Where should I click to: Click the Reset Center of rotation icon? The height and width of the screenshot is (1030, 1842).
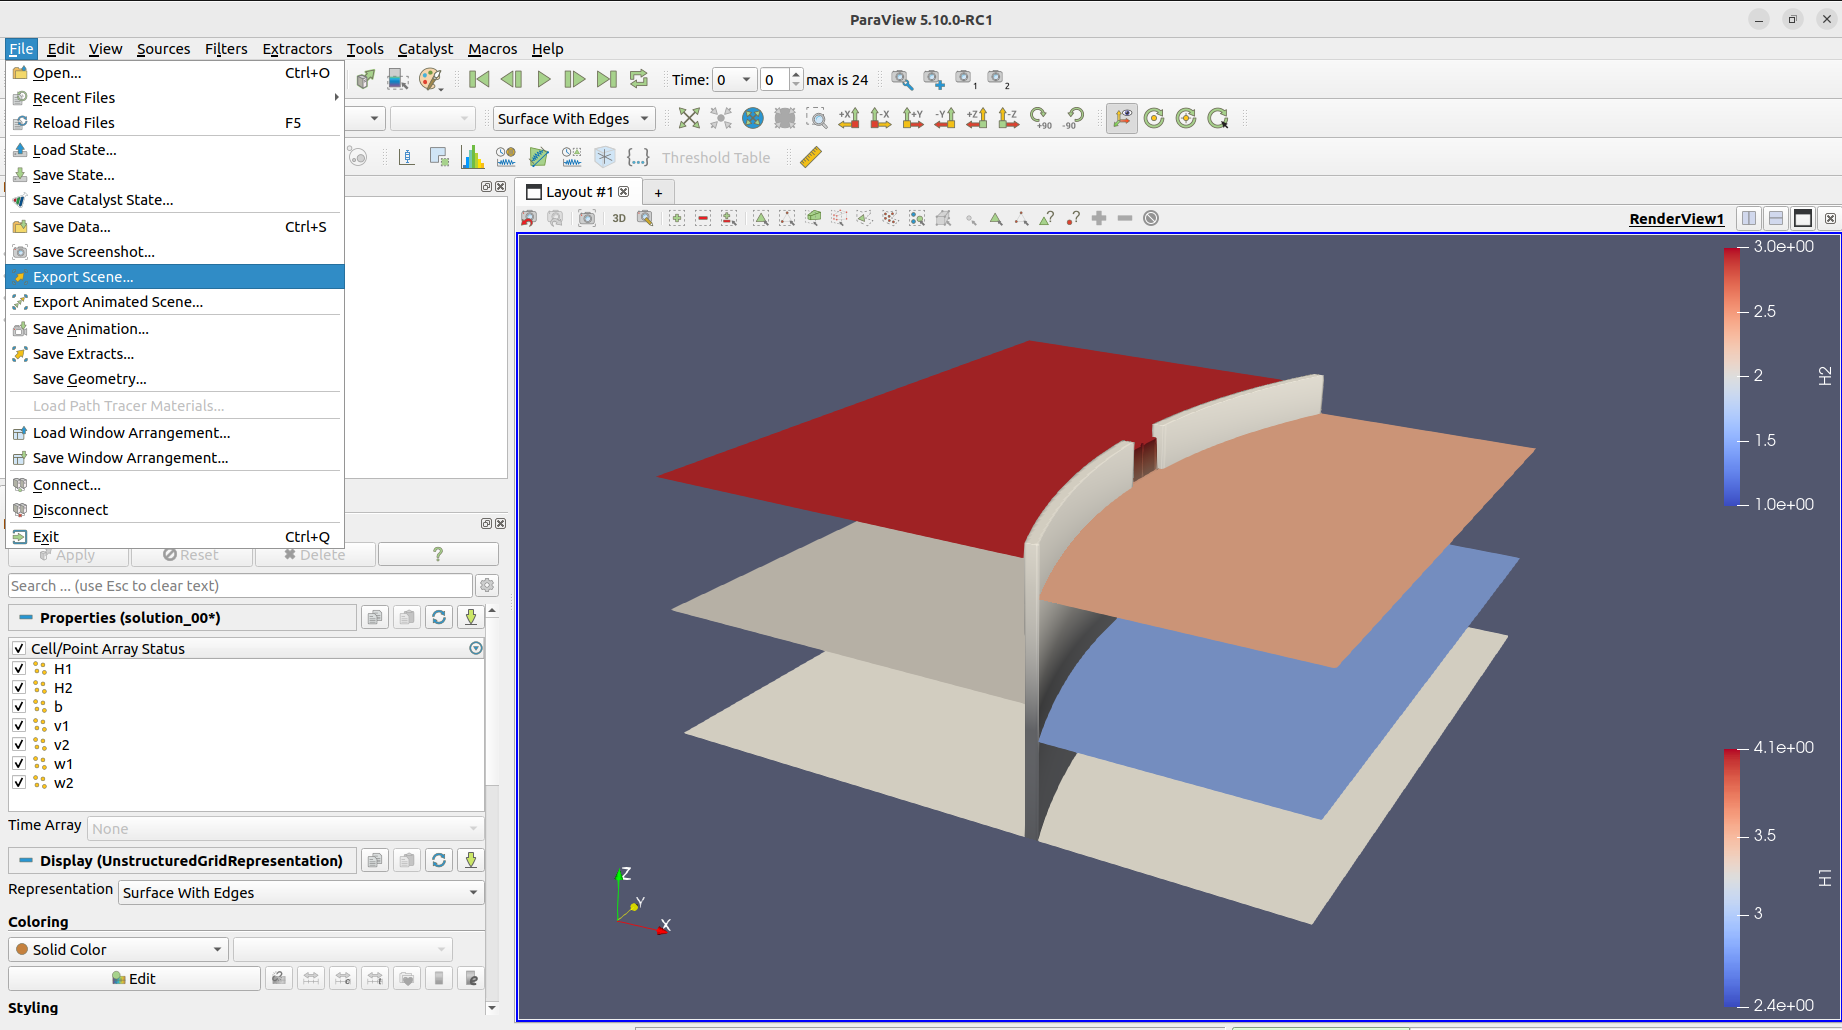tap(1186, 118)
